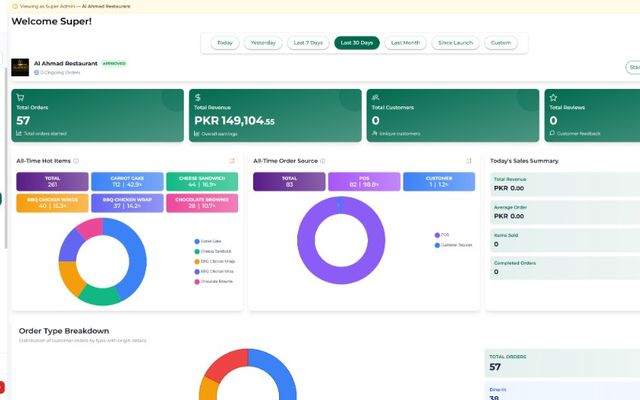The width and height of the screenshot is (640, 400).
Task: Click the Carrot Cake tile
Action: click(x=127, y=182)
